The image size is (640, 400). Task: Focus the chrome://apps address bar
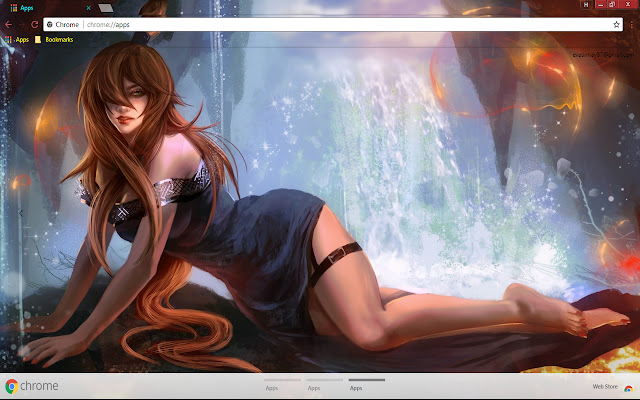tap(333, 24)
